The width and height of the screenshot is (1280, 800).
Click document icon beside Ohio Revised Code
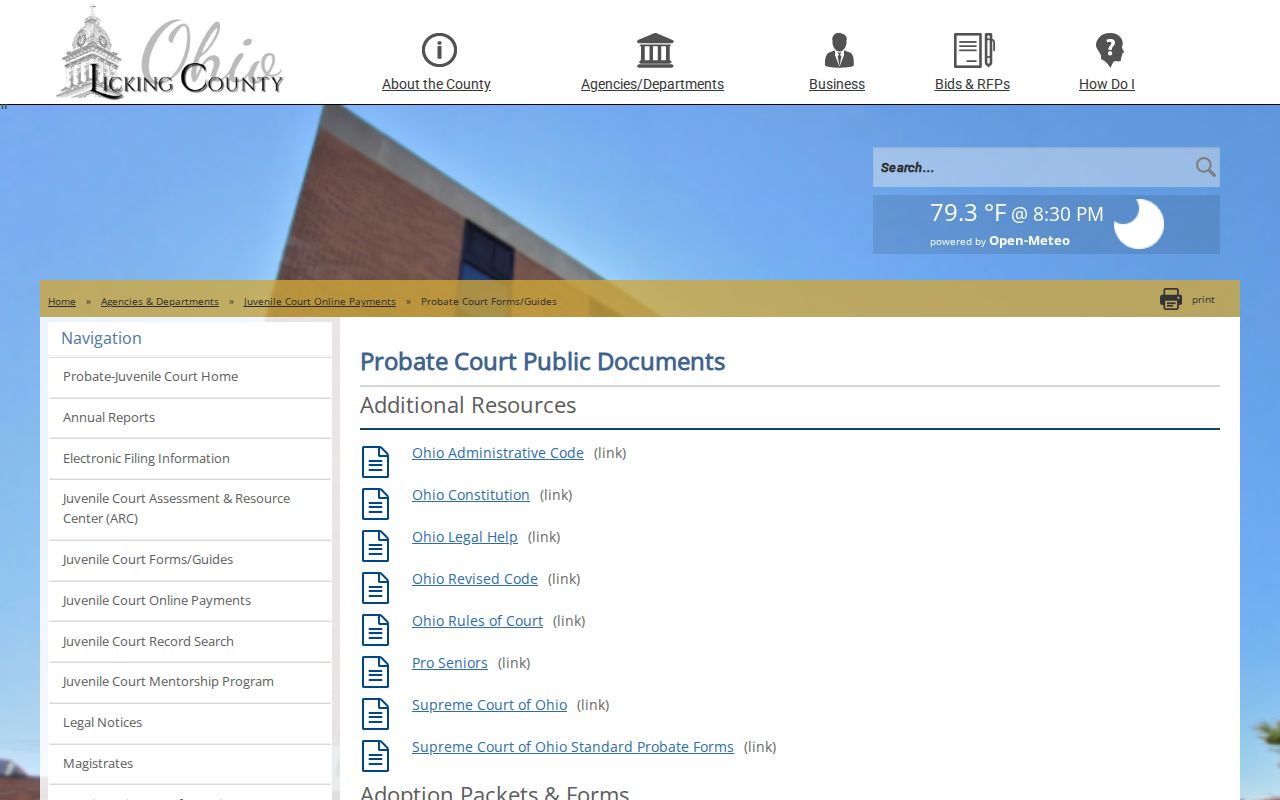tap(375, 587)
